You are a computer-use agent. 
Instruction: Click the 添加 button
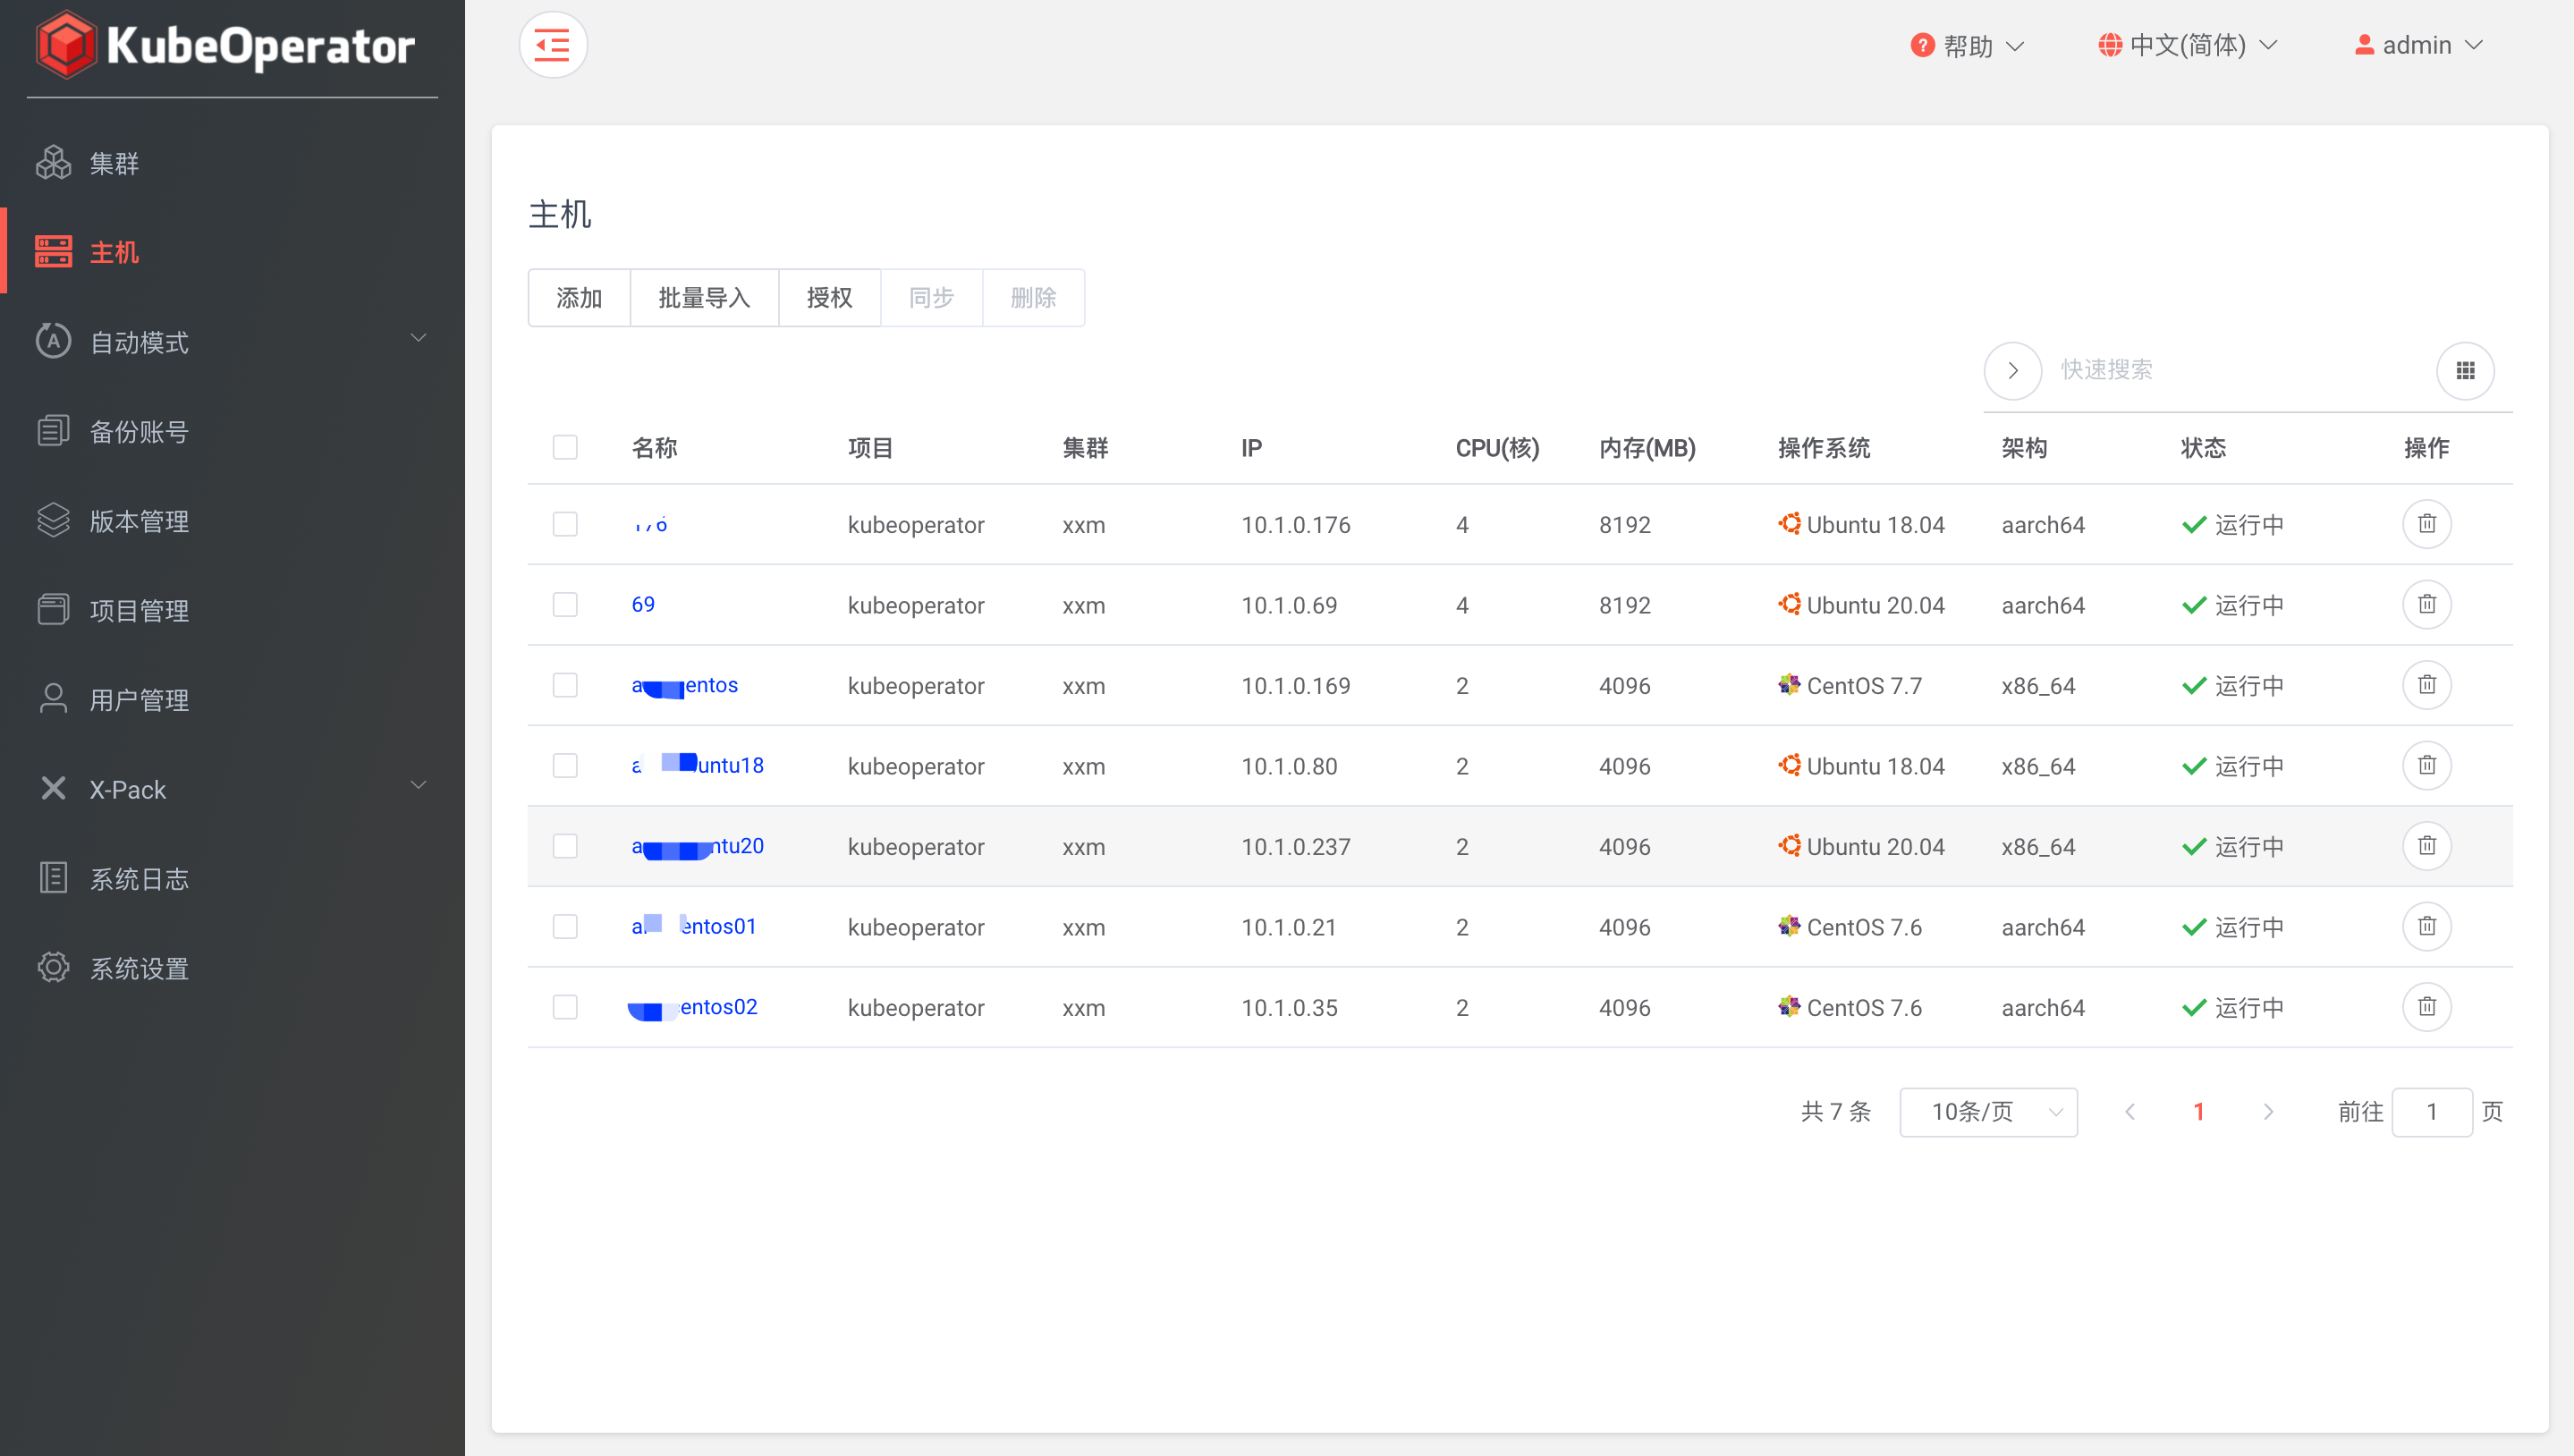click(578, 297)
